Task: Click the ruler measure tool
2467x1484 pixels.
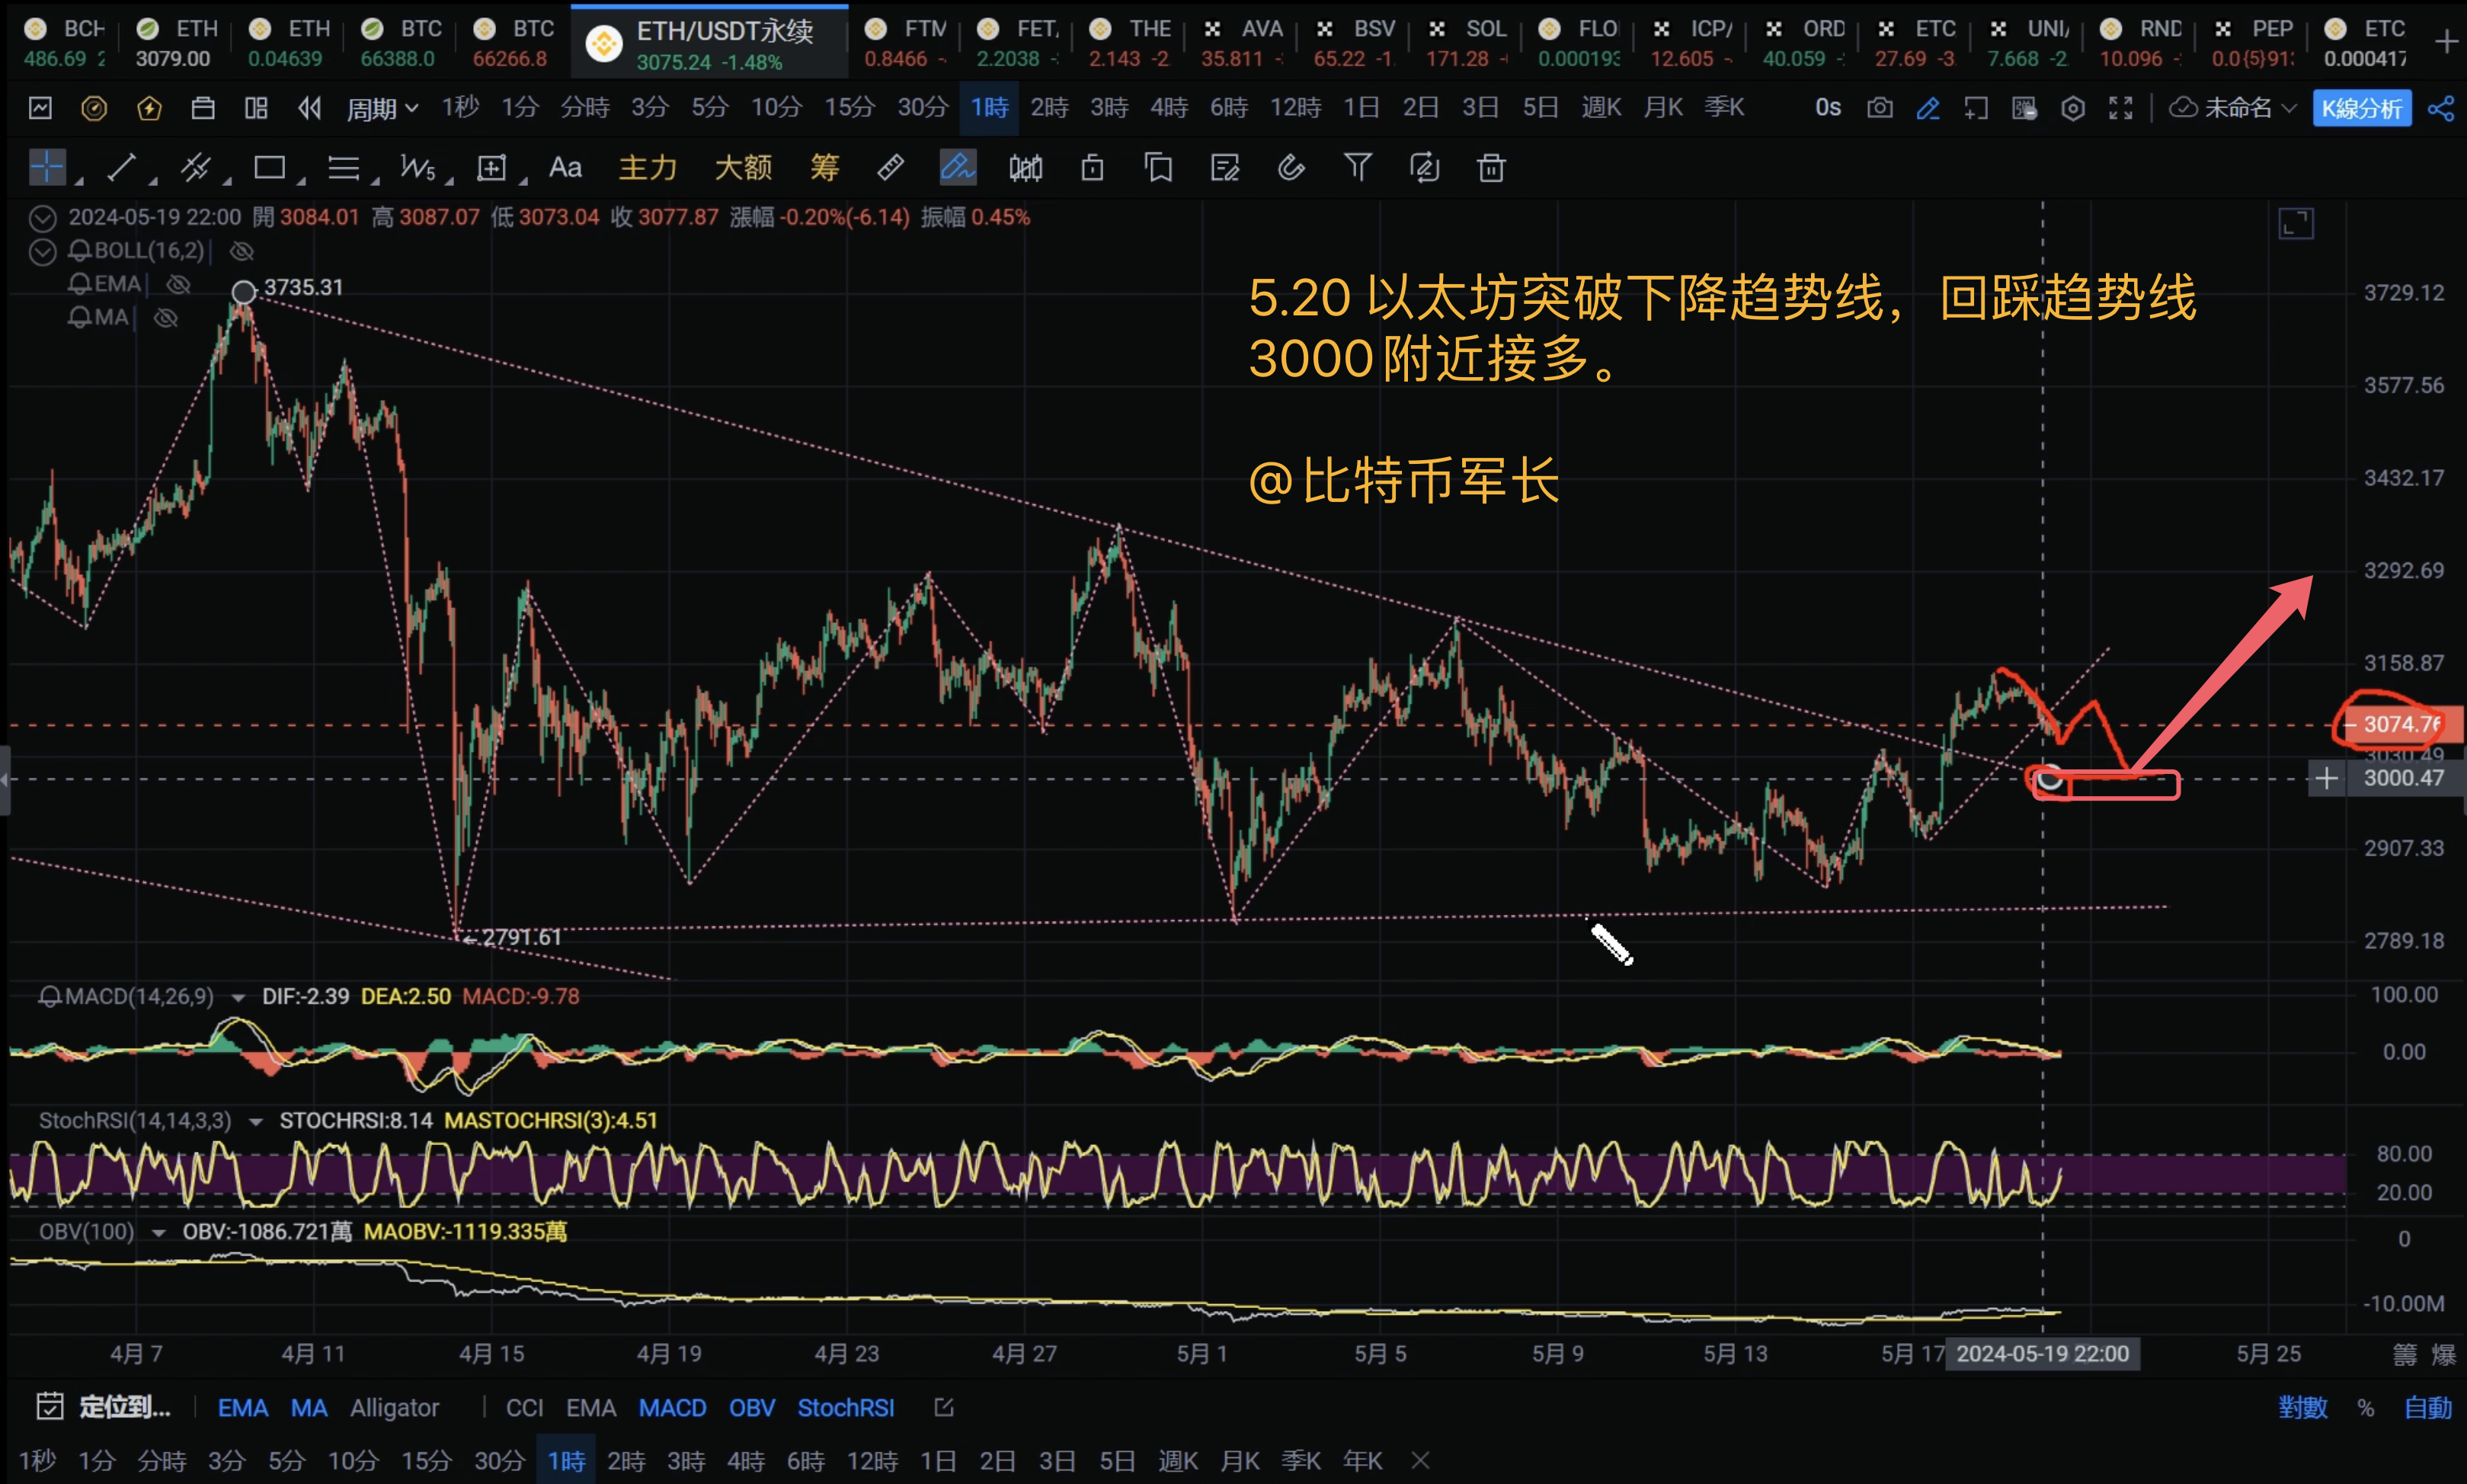Action: coord(890,167)
